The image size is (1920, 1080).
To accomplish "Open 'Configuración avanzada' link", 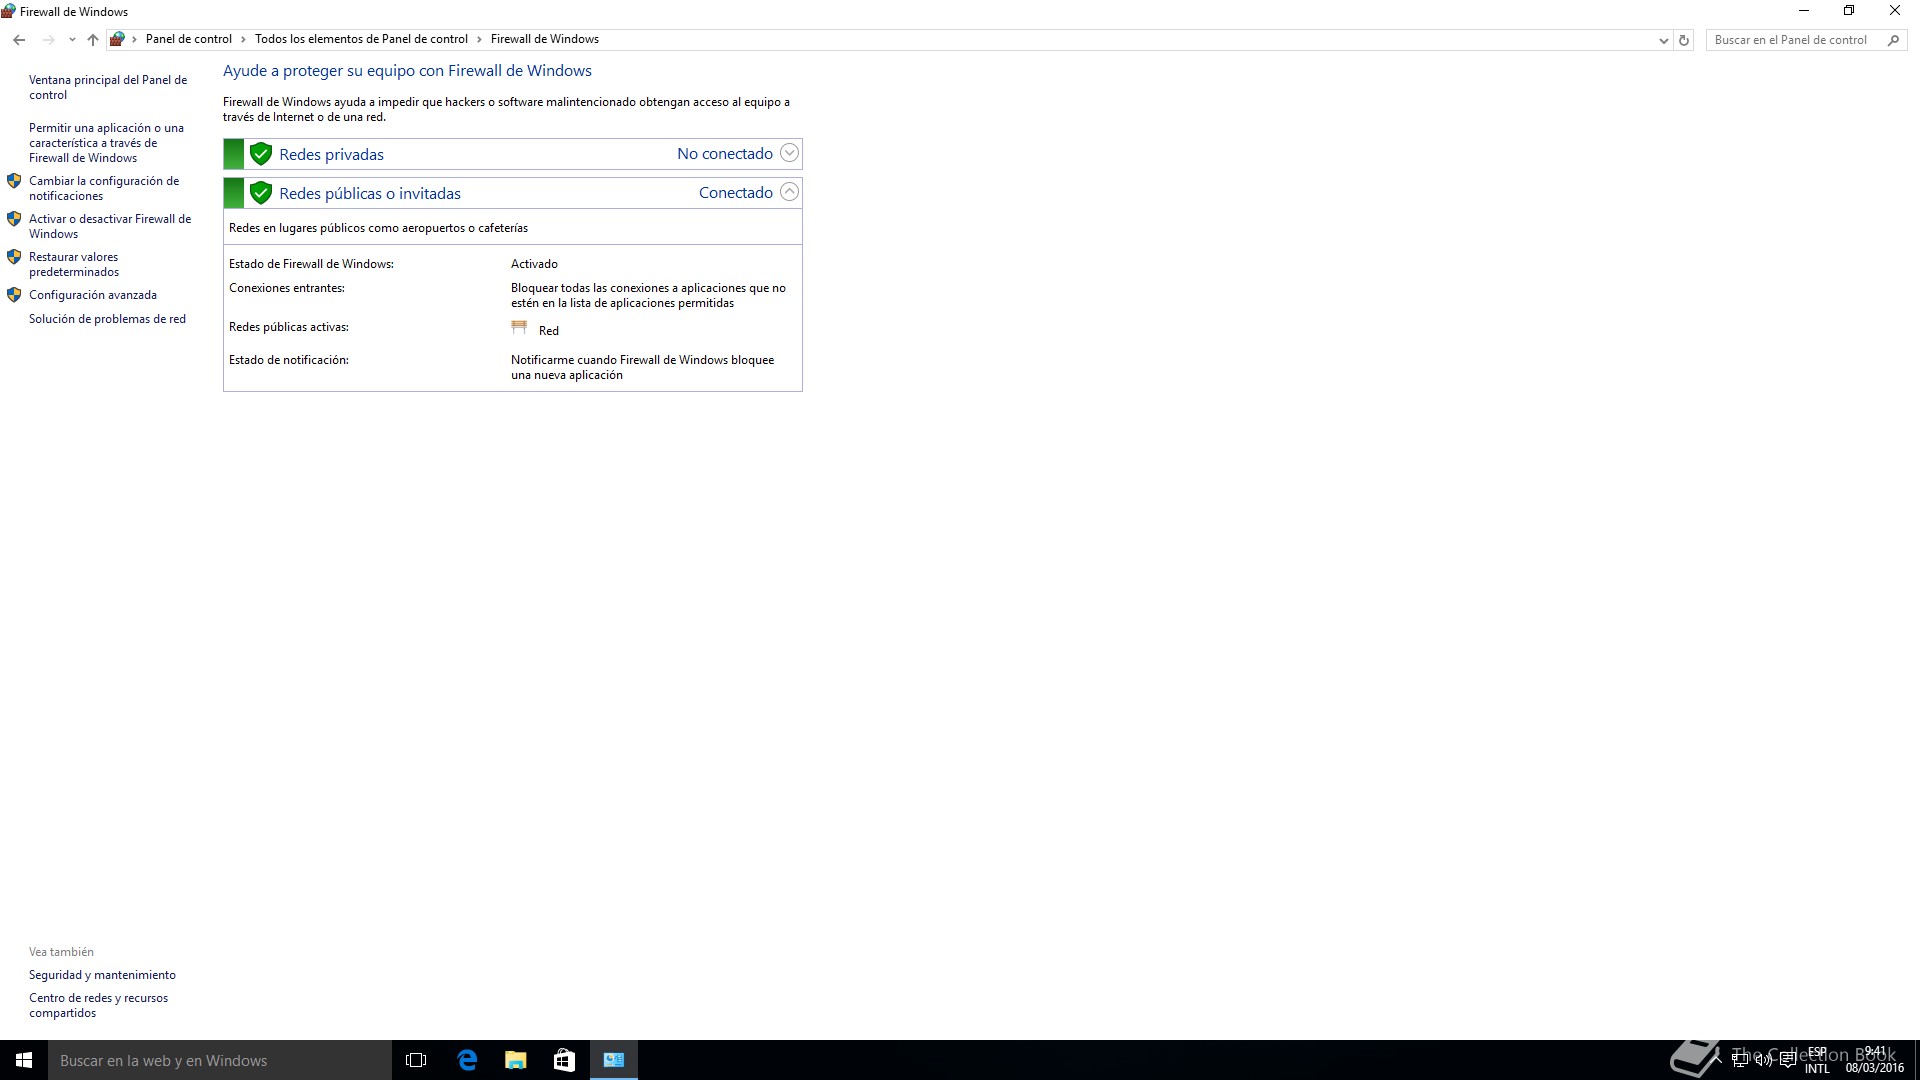I will pyautogui.click(x=93, y=295).
